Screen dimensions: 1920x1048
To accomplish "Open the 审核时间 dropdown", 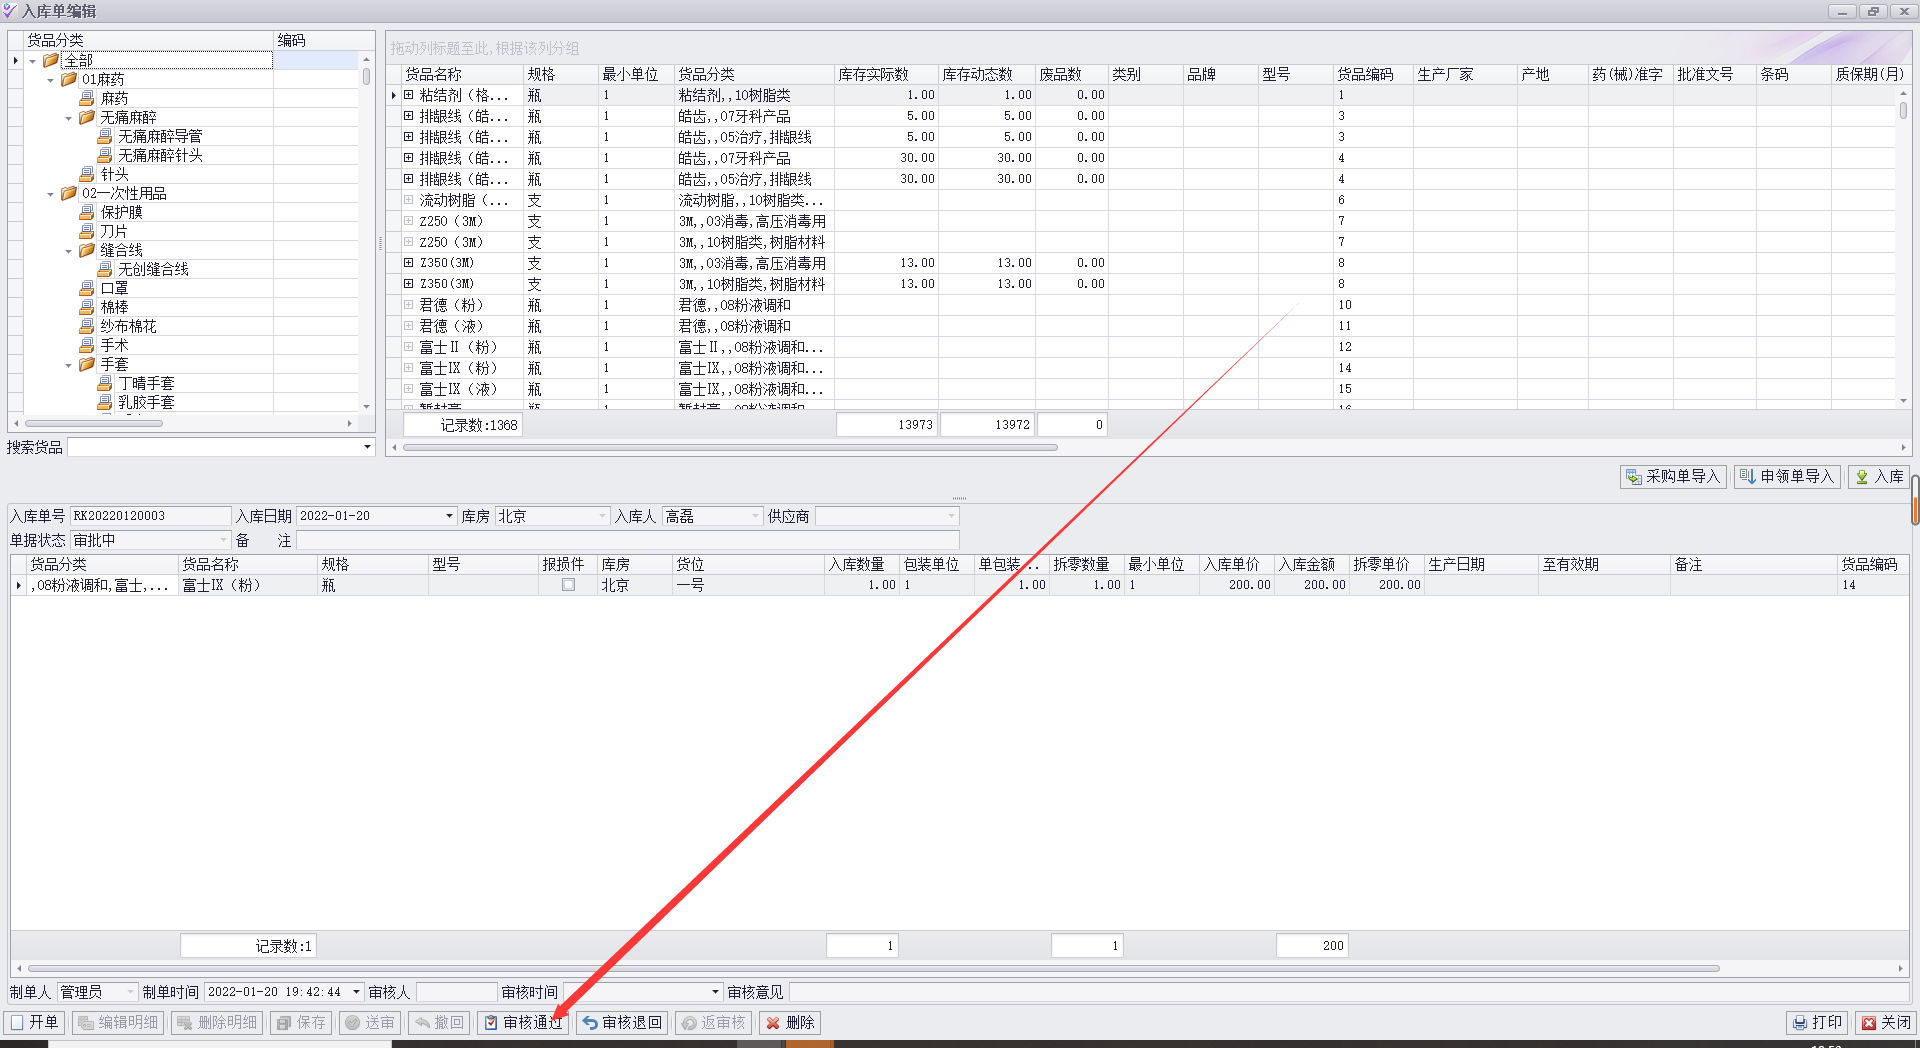I will point(715,992).
